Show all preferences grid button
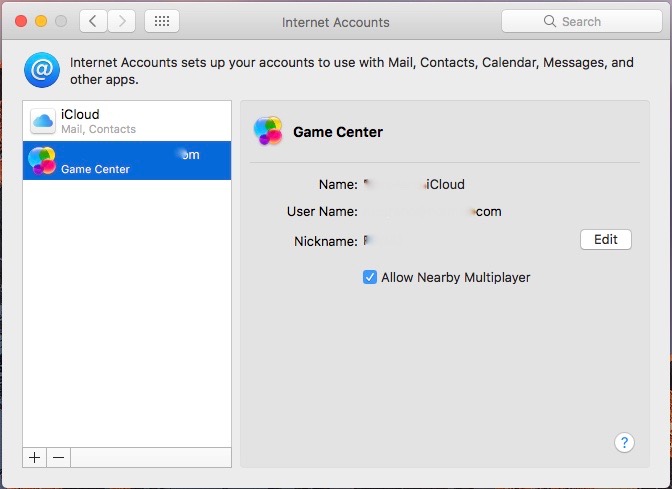The image size is (672, 489). 162,21
